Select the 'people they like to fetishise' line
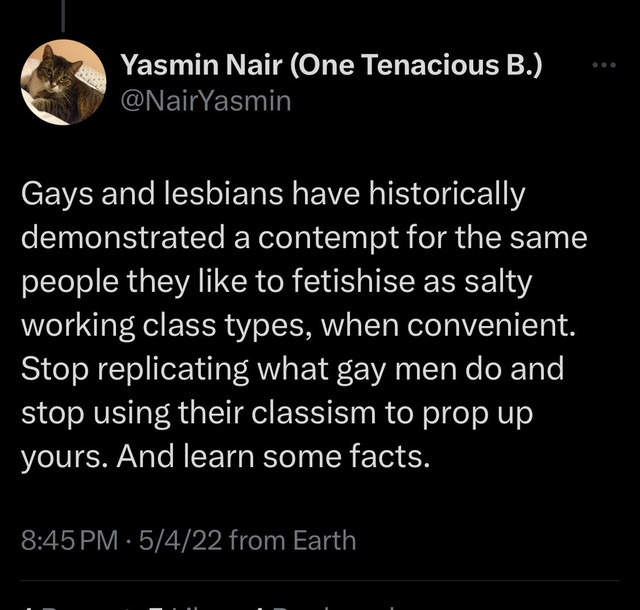This screenshot has height=610, width=640. [276, 282]
